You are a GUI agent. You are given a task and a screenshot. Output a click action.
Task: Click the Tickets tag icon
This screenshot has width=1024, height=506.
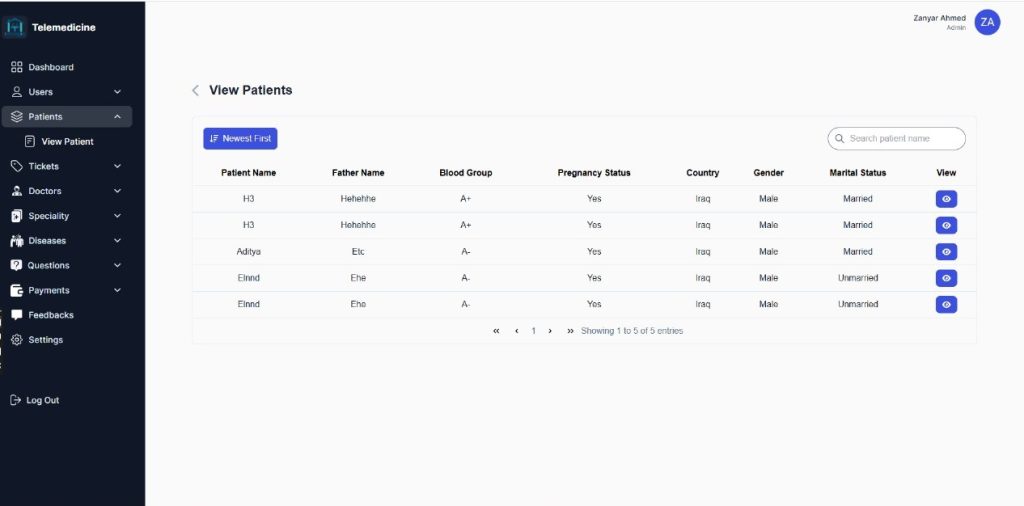16,166
